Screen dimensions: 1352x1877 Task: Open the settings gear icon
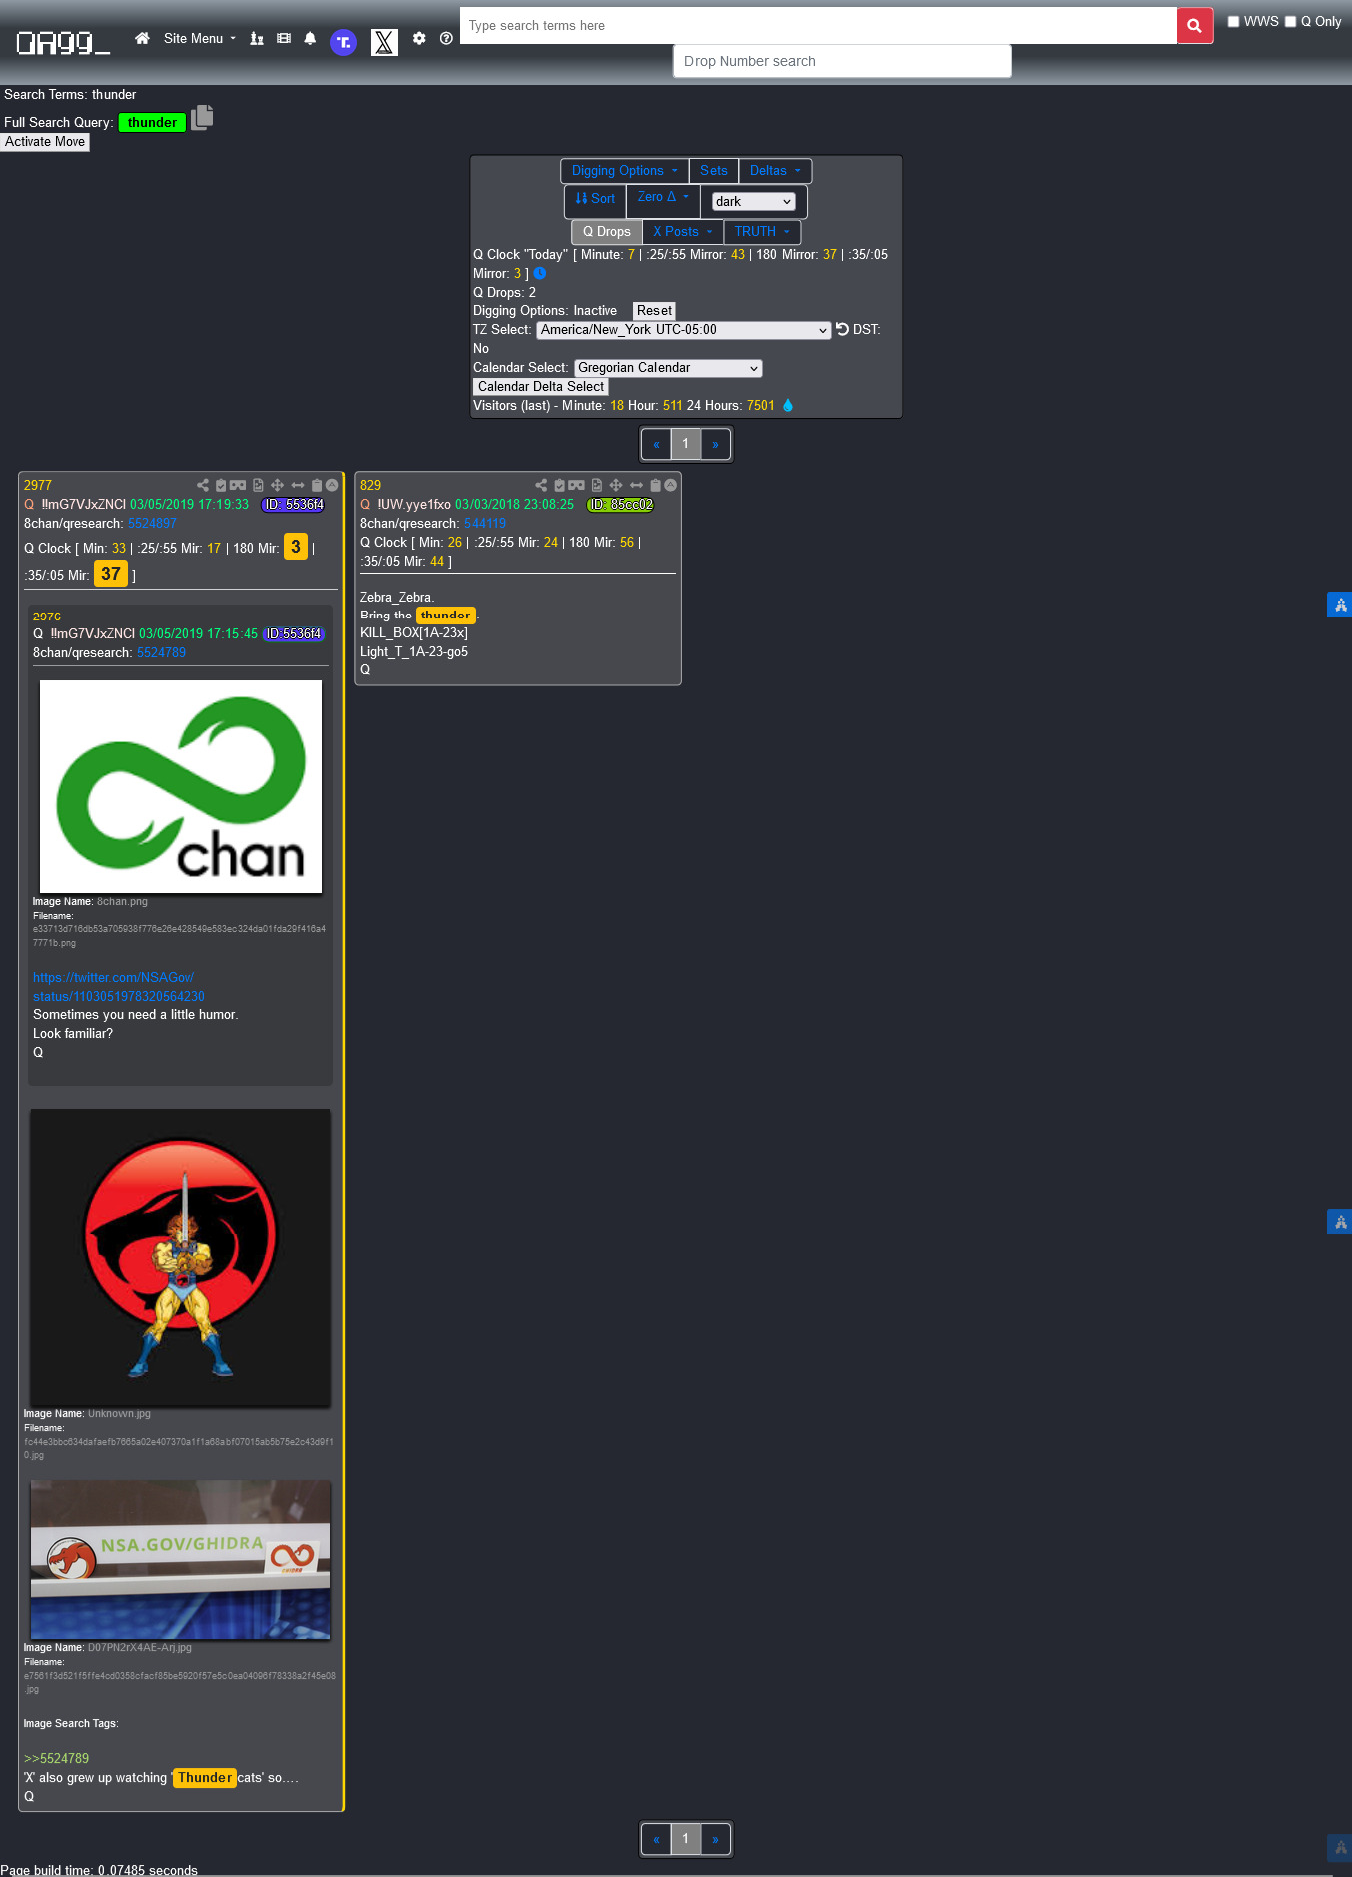419,38
